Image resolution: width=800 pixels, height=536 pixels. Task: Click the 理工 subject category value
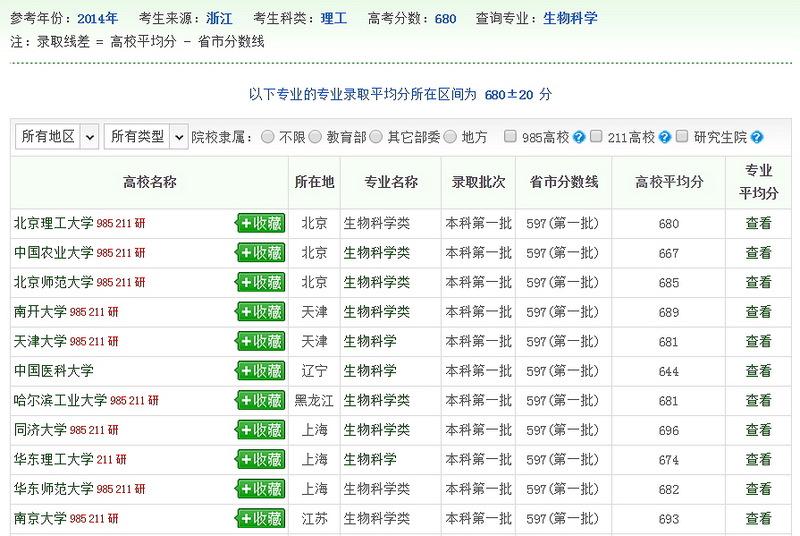pos(334,18)
